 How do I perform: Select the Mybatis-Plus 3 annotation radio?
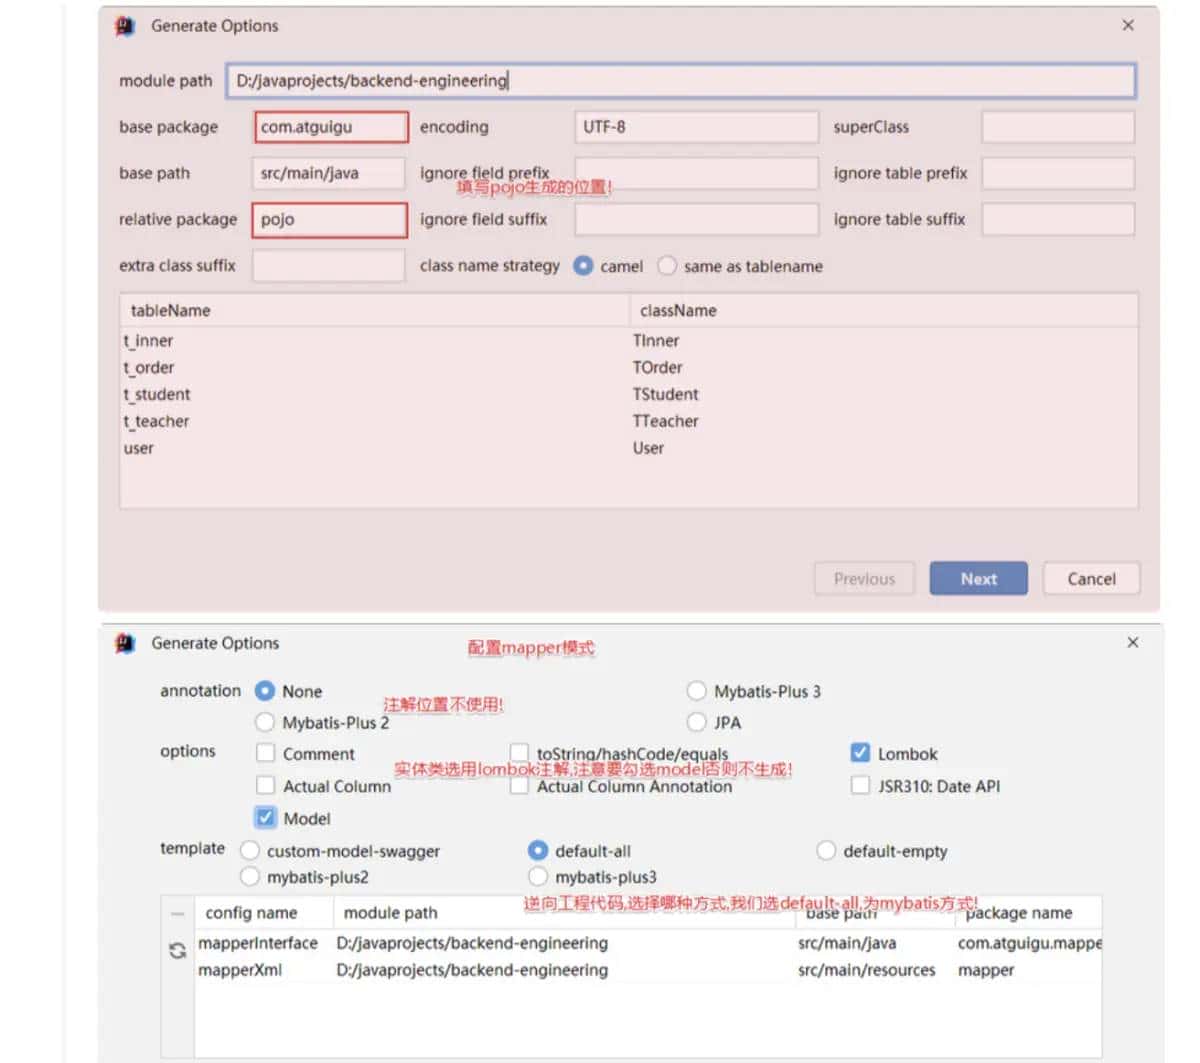click(x=696, y=691)
